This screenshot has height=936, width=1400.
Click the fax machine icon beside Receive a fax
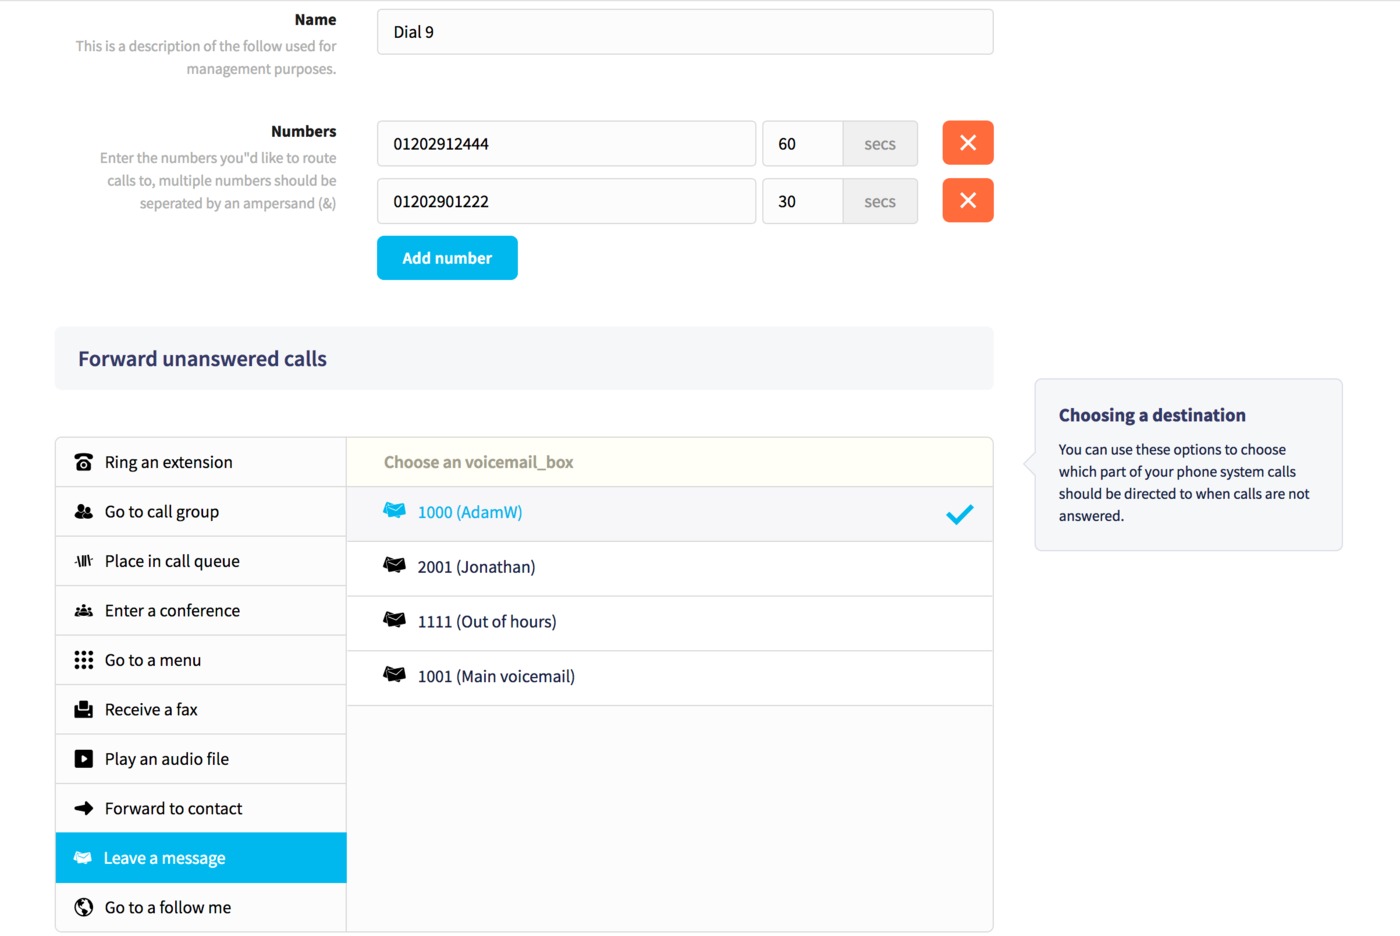pyautogui.click(x=84, y=709)
